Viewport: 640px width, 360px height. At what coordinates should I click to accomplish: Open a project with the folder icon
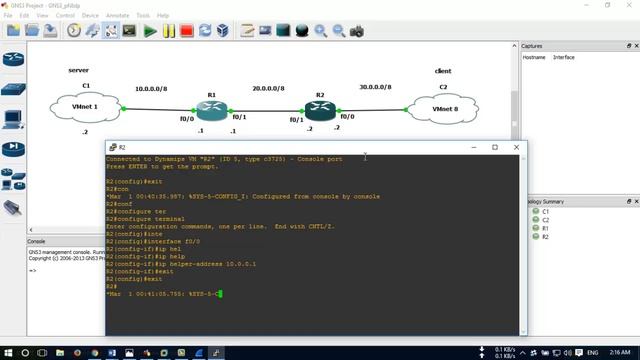[32, 31]
